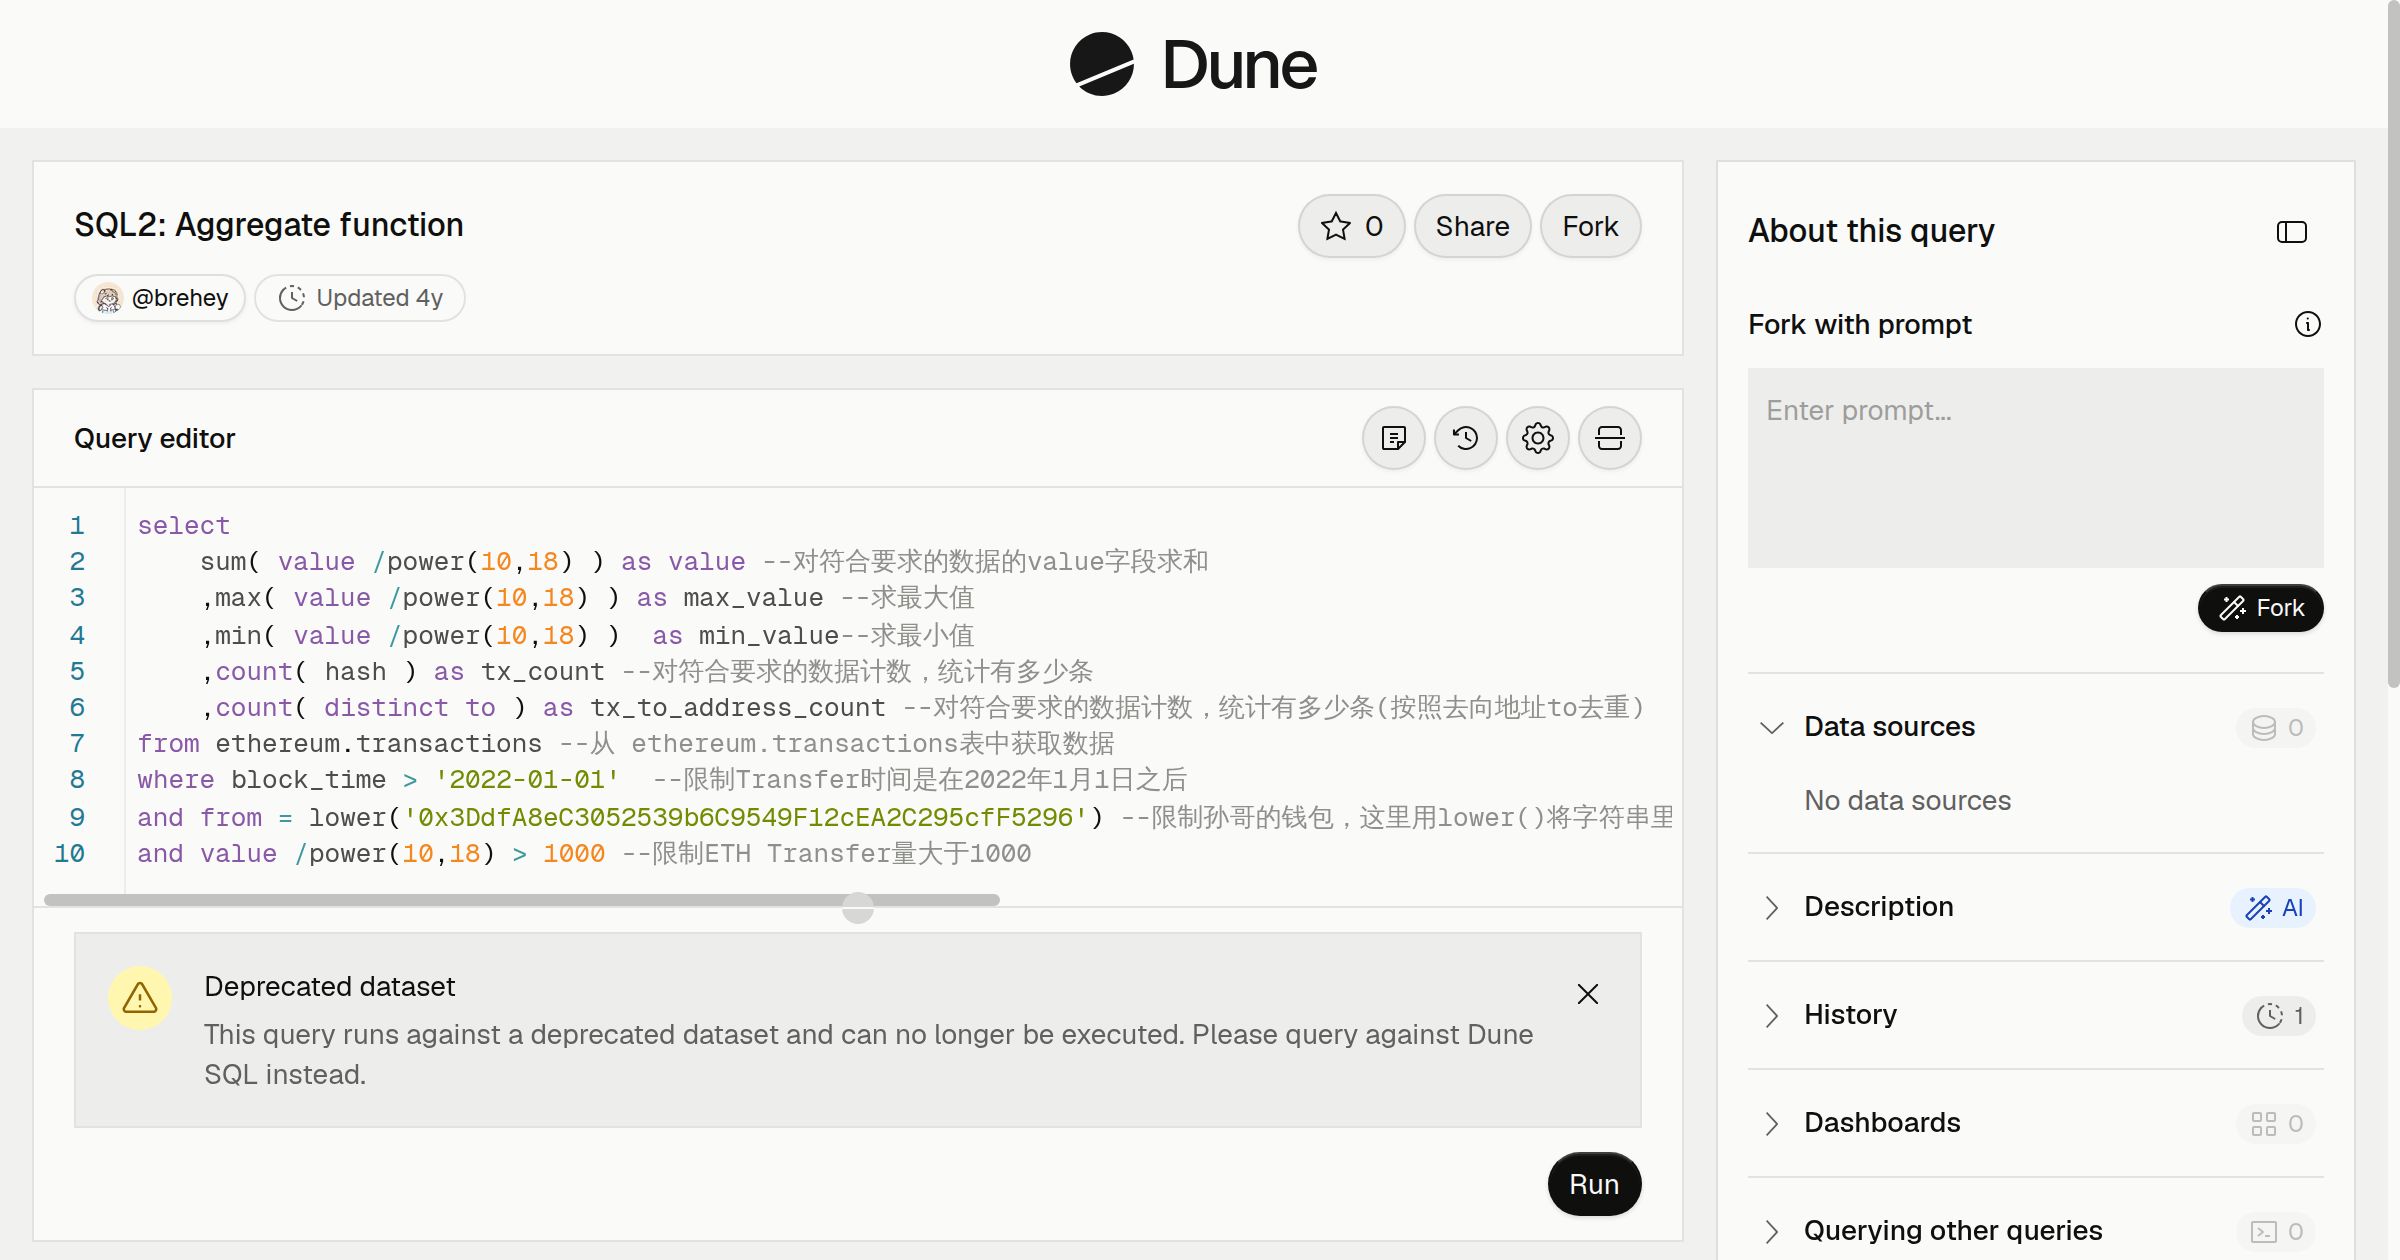Click the editor horizontal scrollbar
Viewport: 2400px width, 1260px height.
pos(521,900)
